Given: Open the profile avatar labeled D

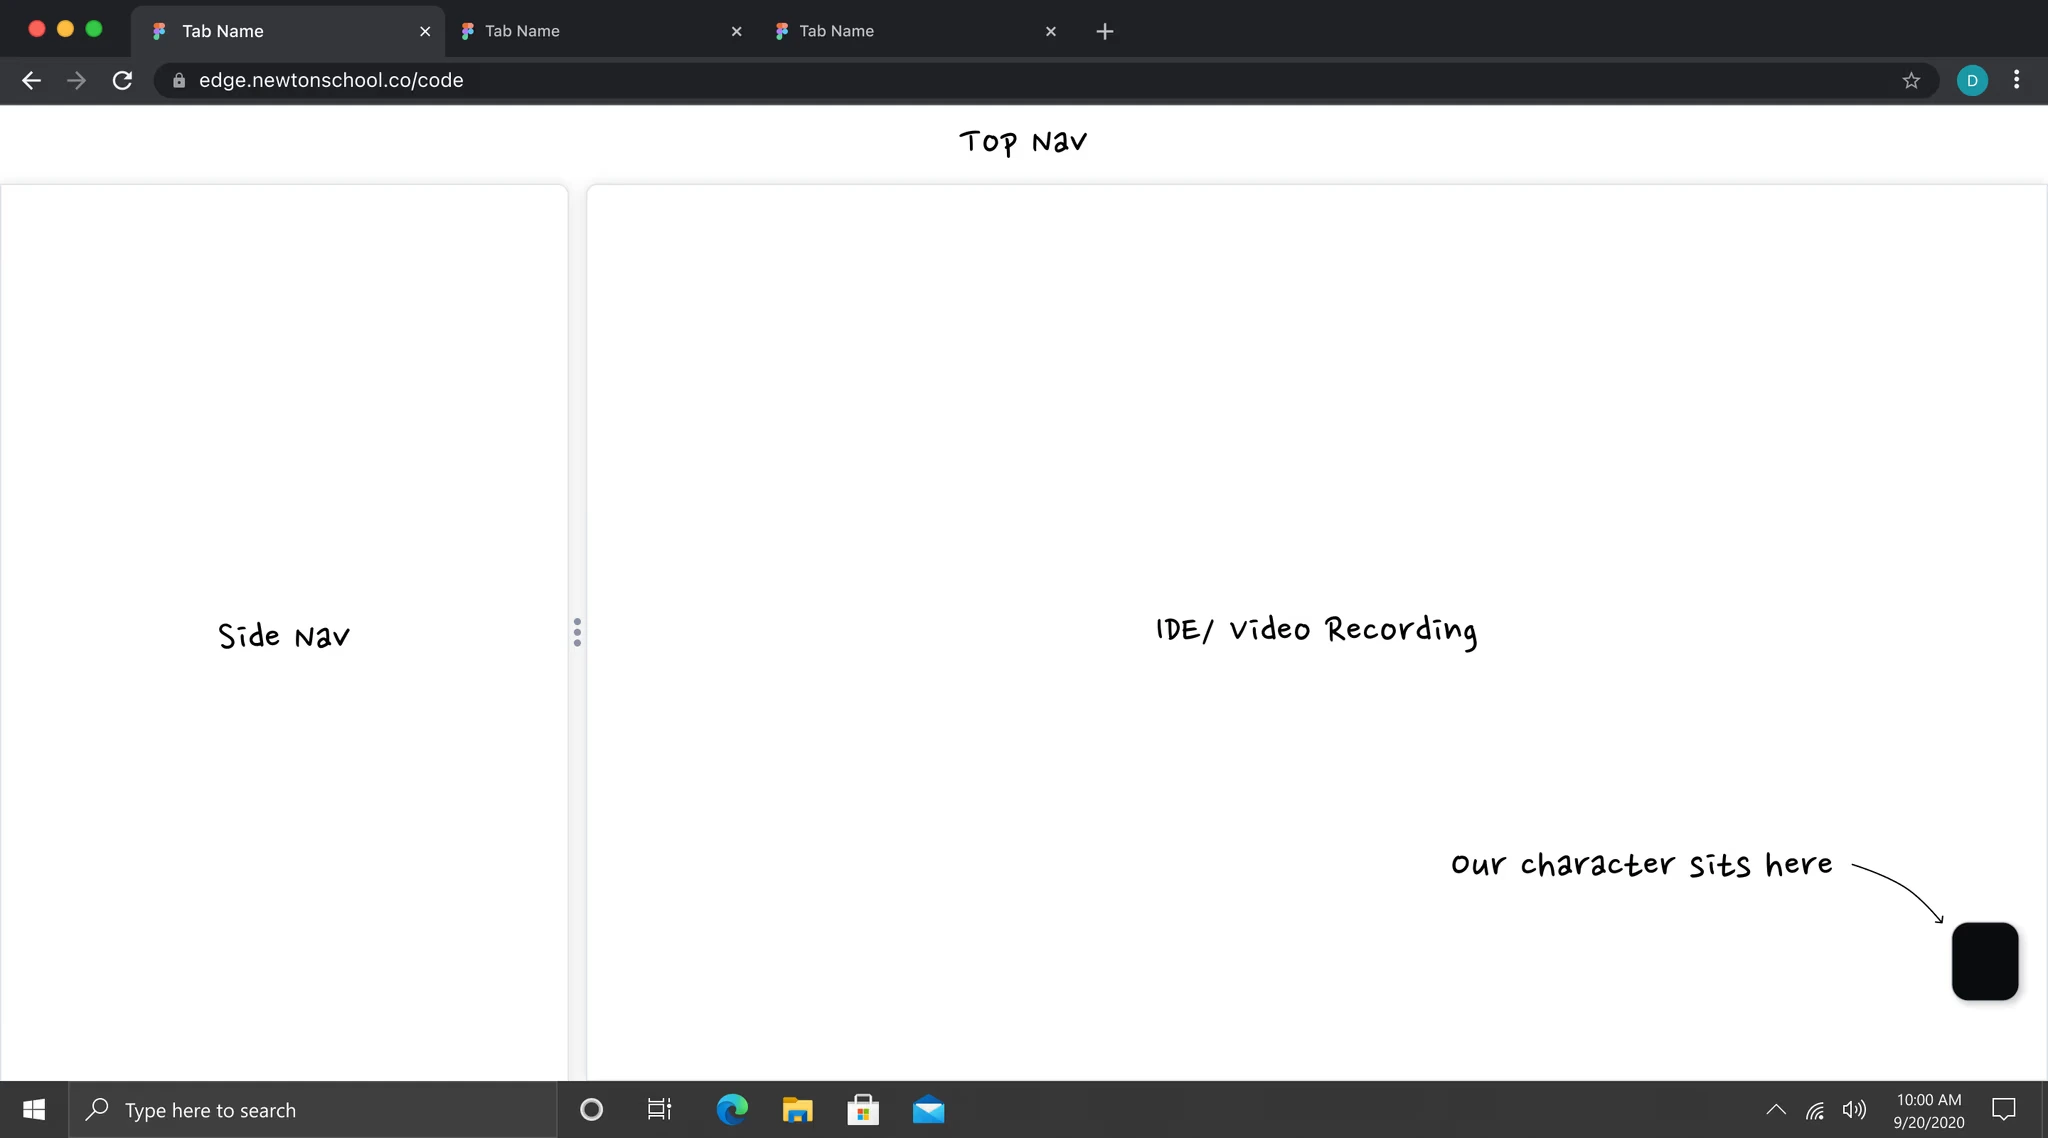Looking at the screenshot, I should (x=1971, y=81).
